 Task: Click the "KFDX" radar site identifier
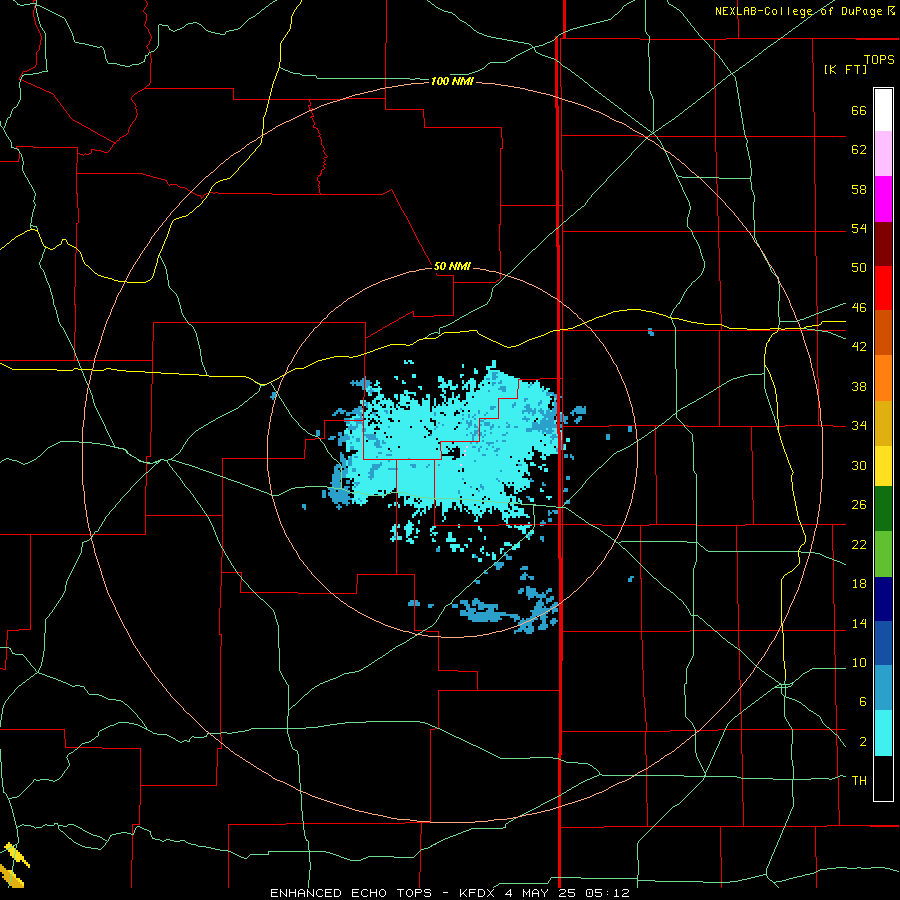pos(477,893)
